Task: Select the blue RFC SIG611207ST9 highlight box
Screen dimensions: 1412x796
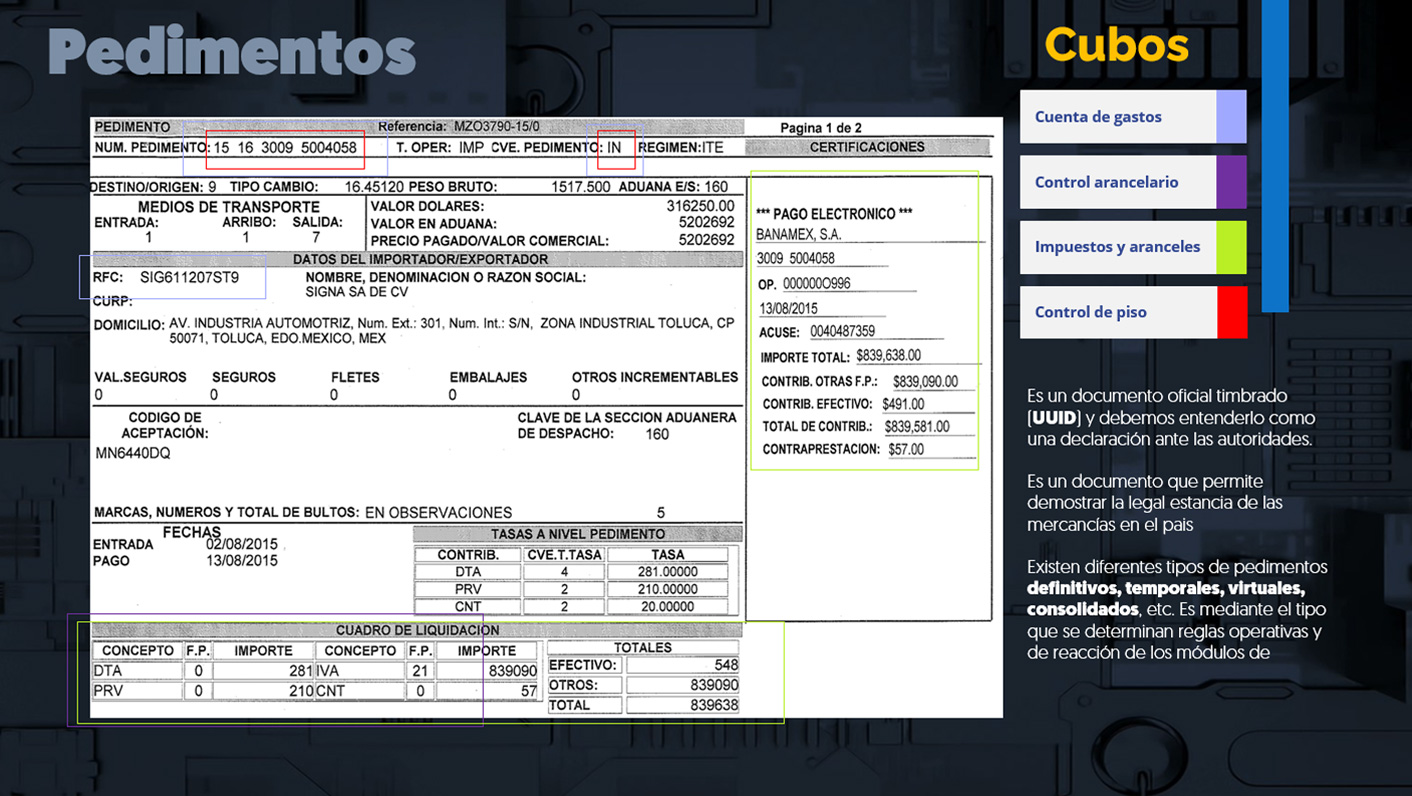Action: click(x=172, y=279)
